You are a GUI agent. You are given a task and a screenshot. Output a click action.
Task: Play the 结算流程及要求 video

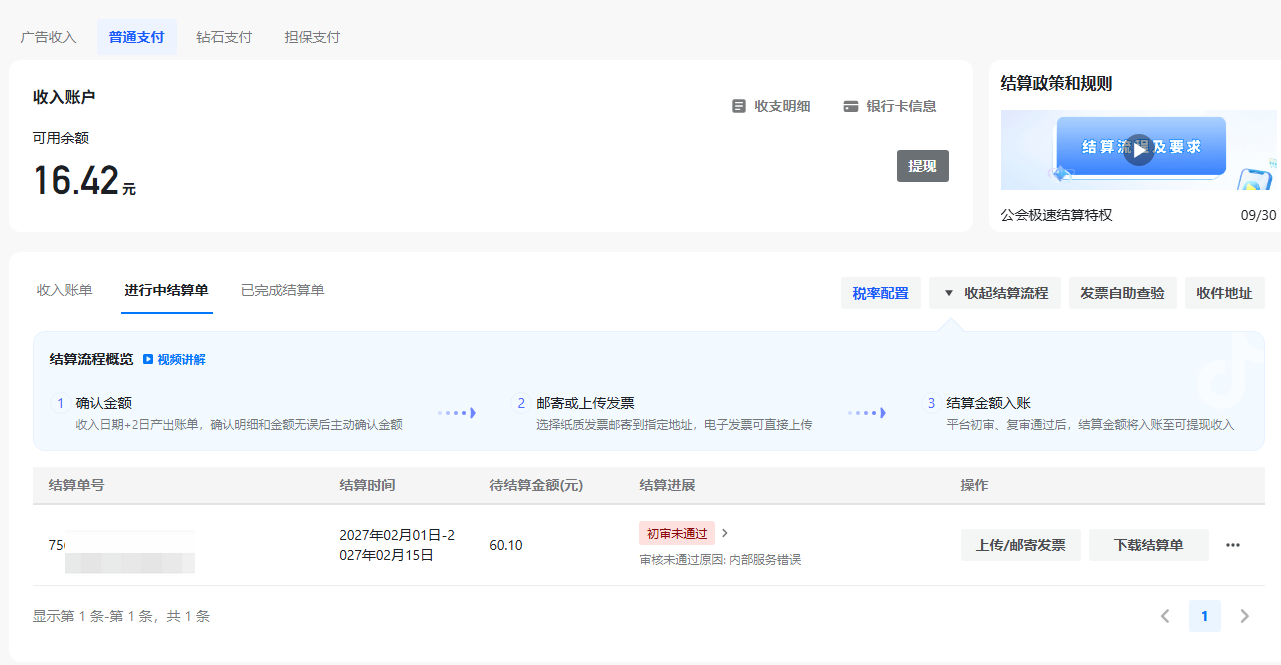1138,150
